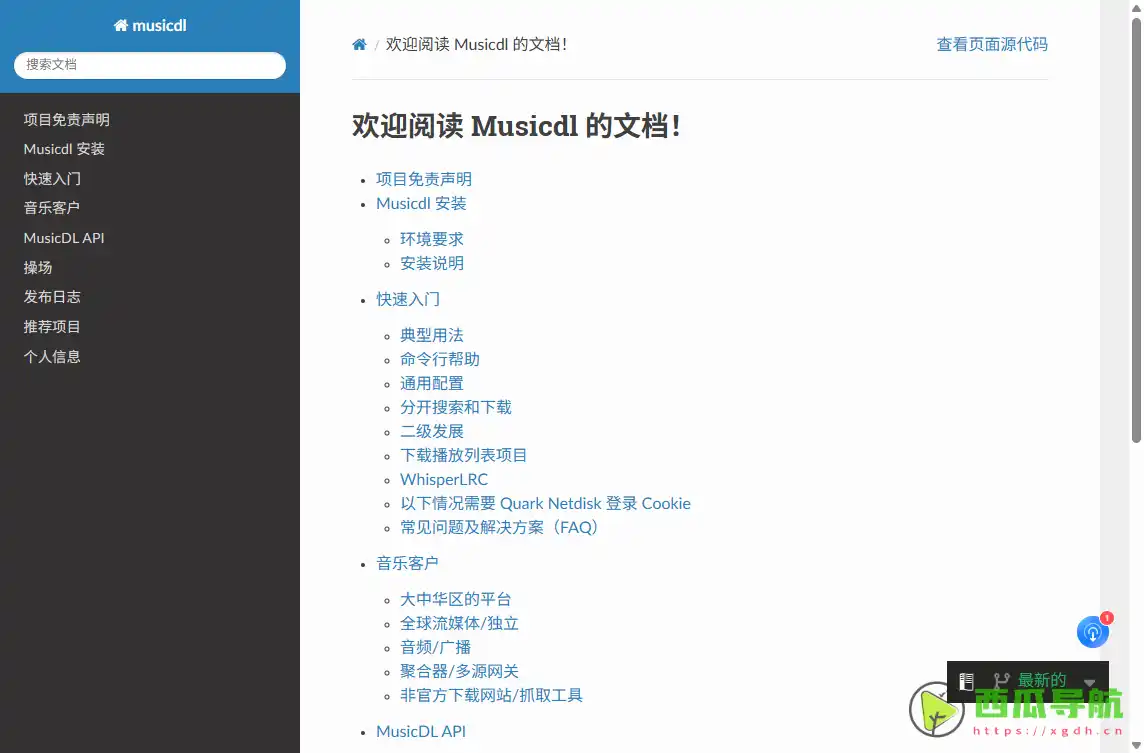The width and height of the screenshot is (1144, 753).
Task: Open sidebar item 个人信息
Action: click(52, 357)
